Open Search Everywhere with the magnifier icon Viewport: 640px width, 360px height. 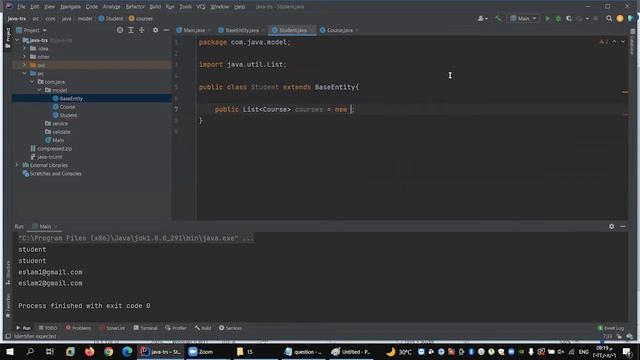click(609, 19)
